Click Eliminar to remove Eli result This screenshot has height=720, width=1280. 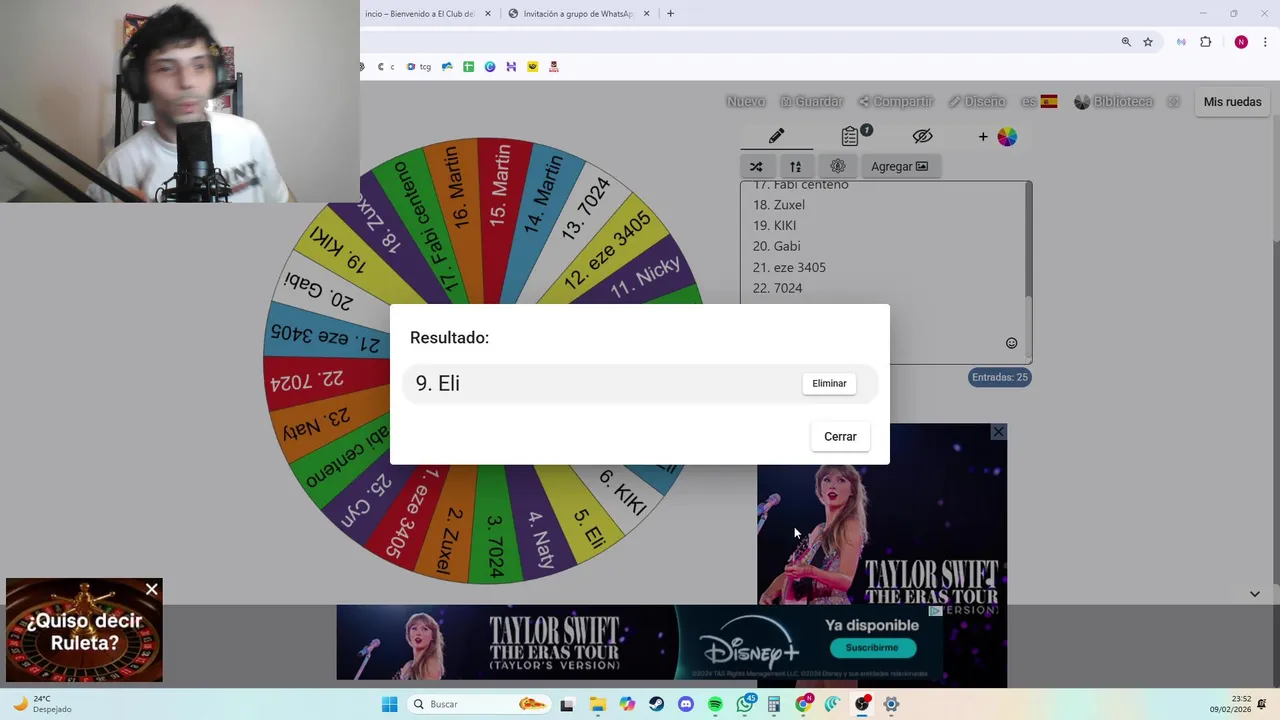coord(829,383)
